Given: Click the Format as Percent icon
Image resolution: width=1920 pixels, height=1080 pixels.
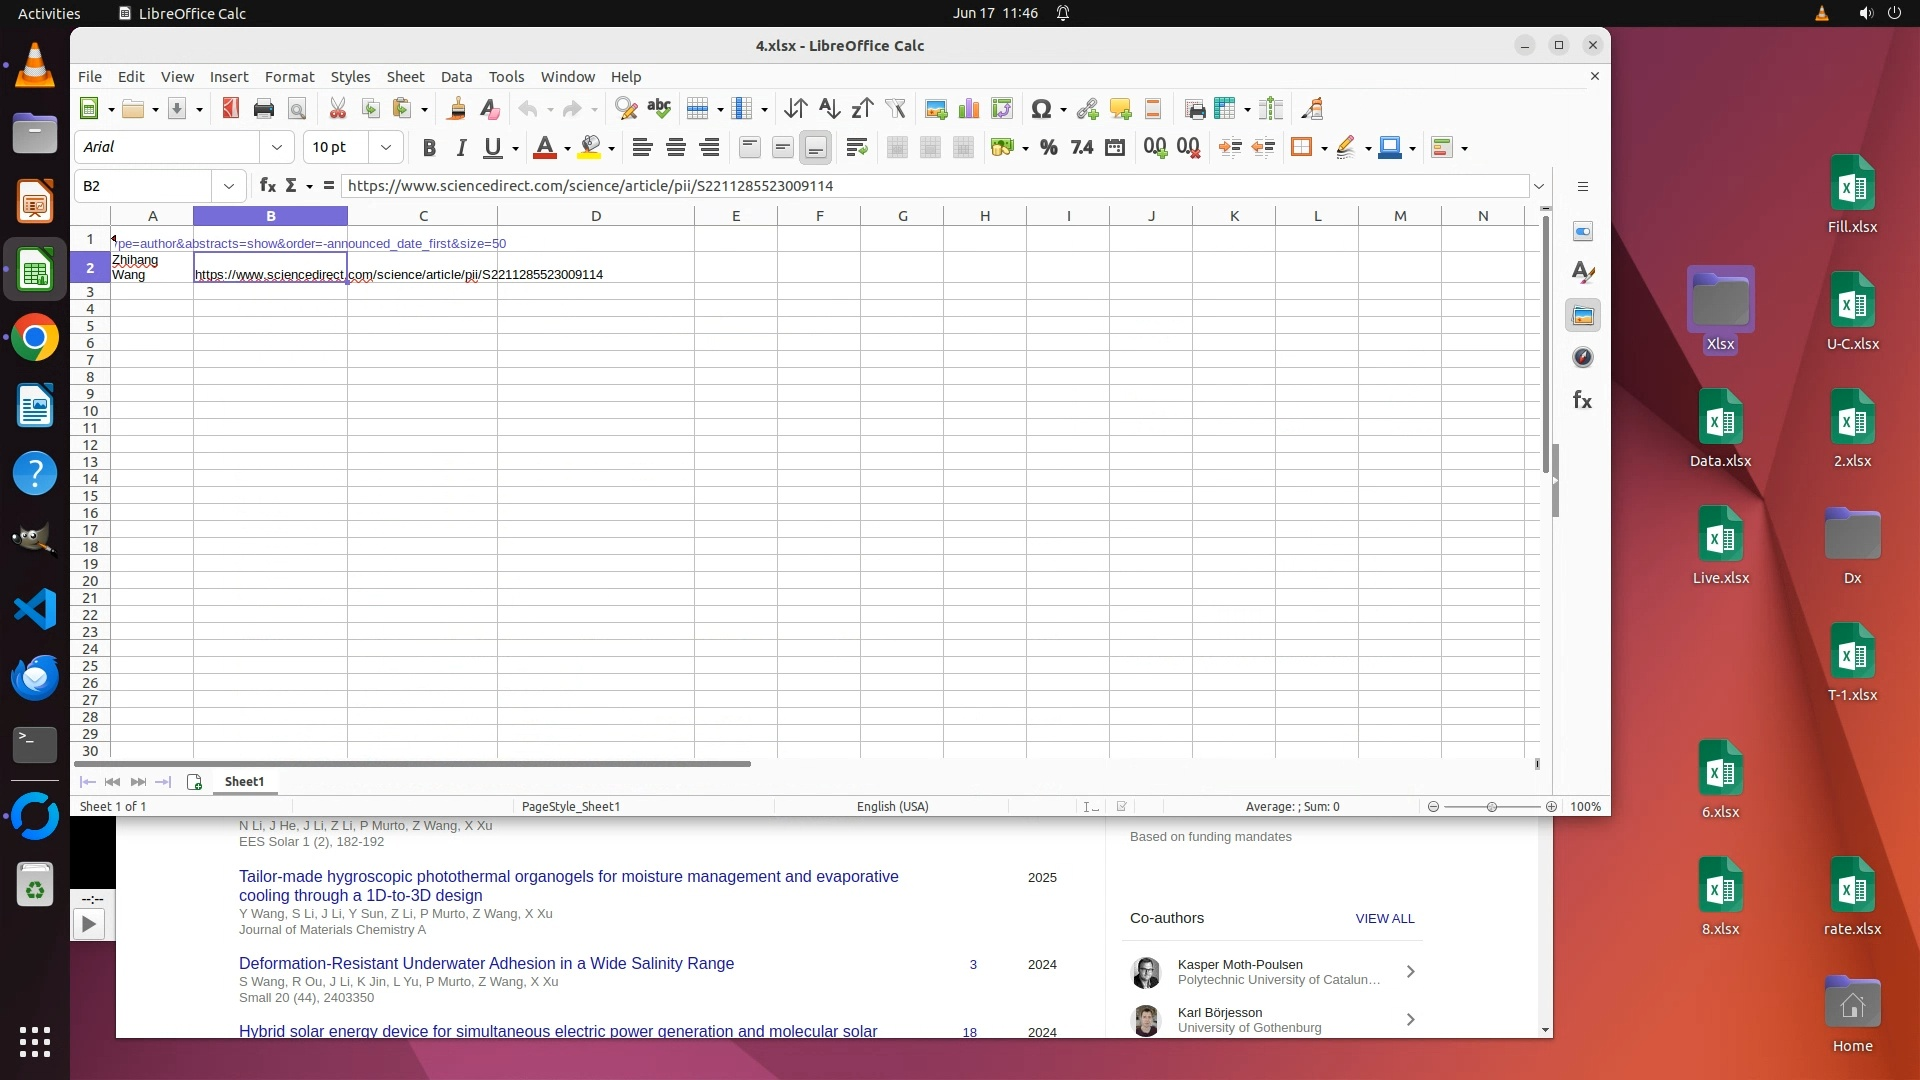Looking at the screenshot, I should (1048, 148).
